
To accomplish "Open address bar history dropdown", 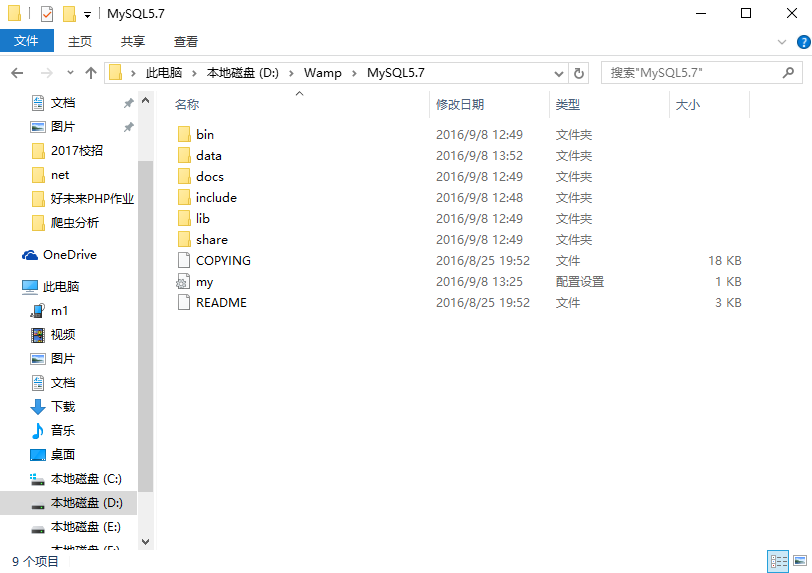I will pos(559,74).
